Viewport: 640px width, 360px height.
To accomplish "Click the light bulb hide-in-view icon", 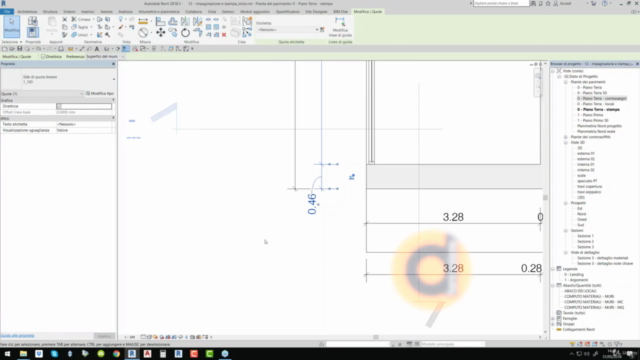I will [120, 19].
